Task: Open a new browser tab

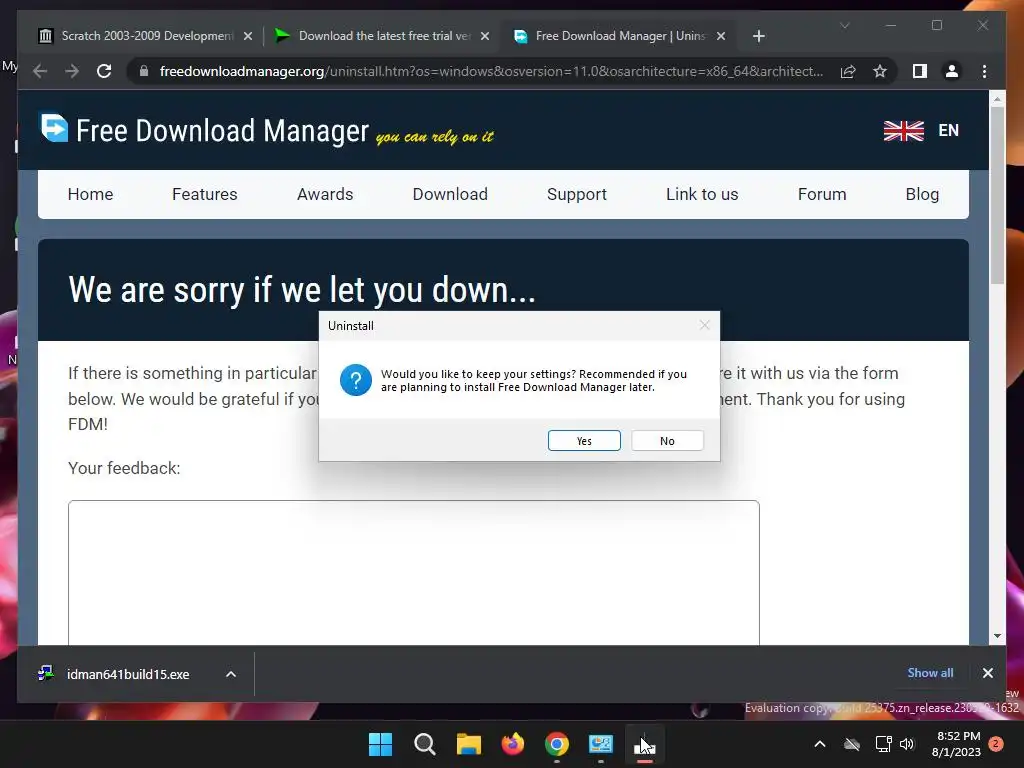Action: (x=758, y=37)
